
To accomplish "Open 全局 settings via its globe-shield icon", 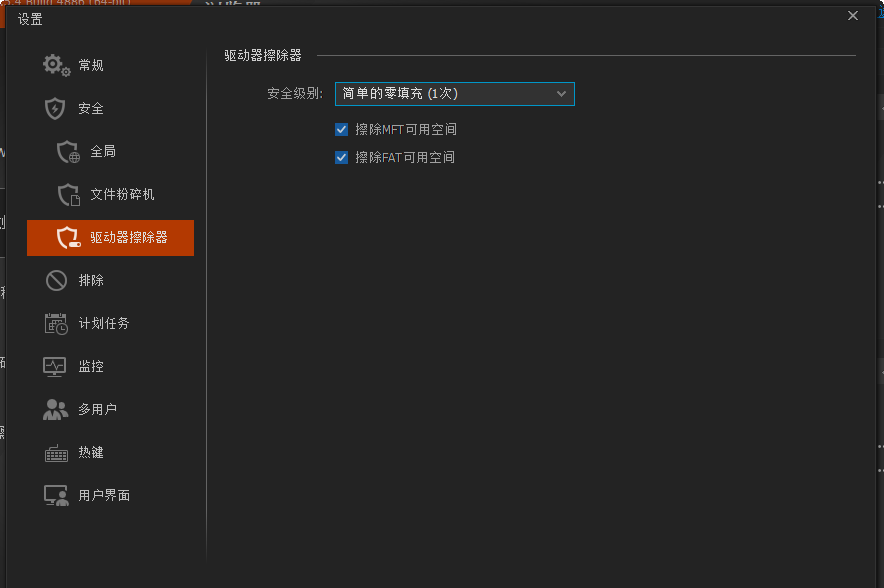I will pyautogui.click(x=68, y=151).
